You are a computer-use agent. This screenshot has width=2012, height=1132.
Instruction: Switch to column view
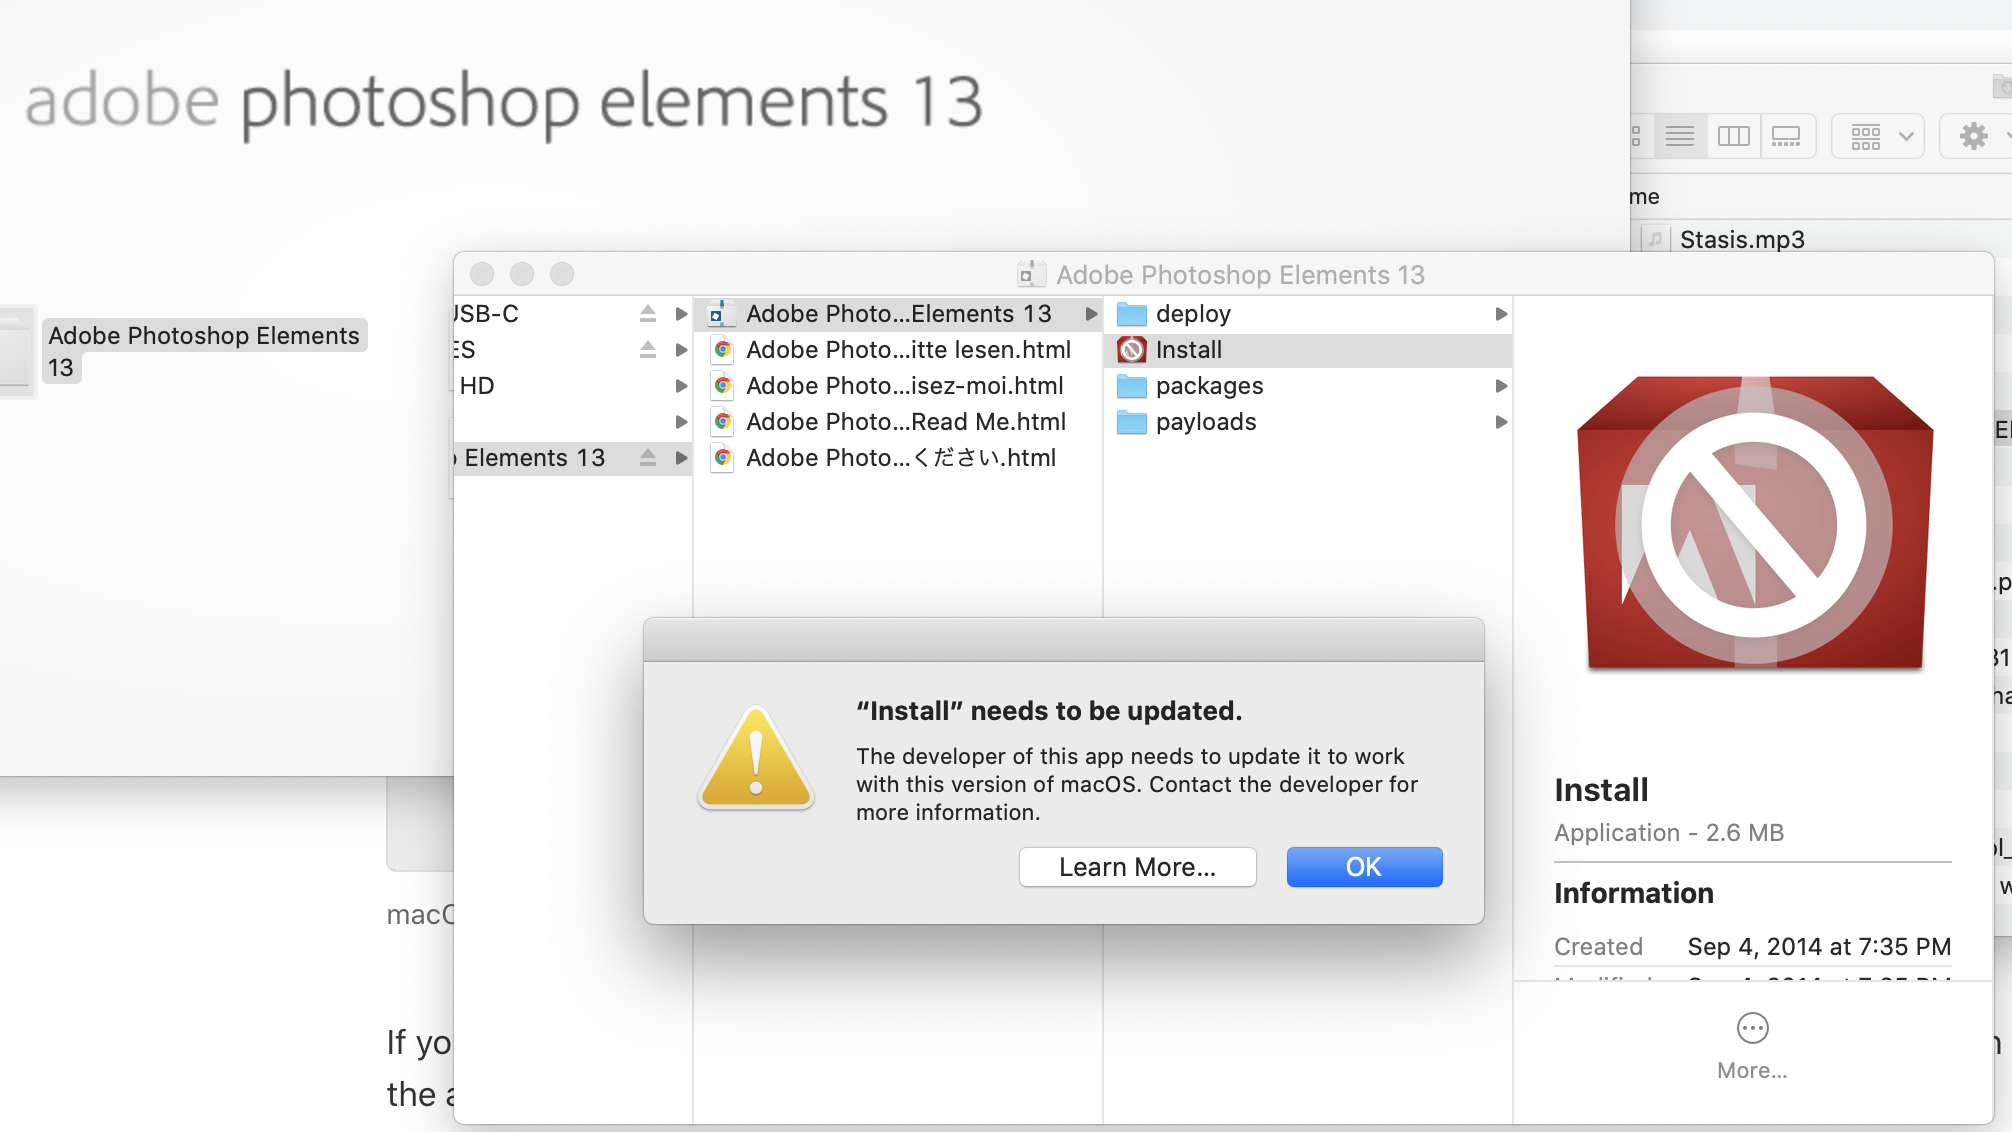point(1733,136)
